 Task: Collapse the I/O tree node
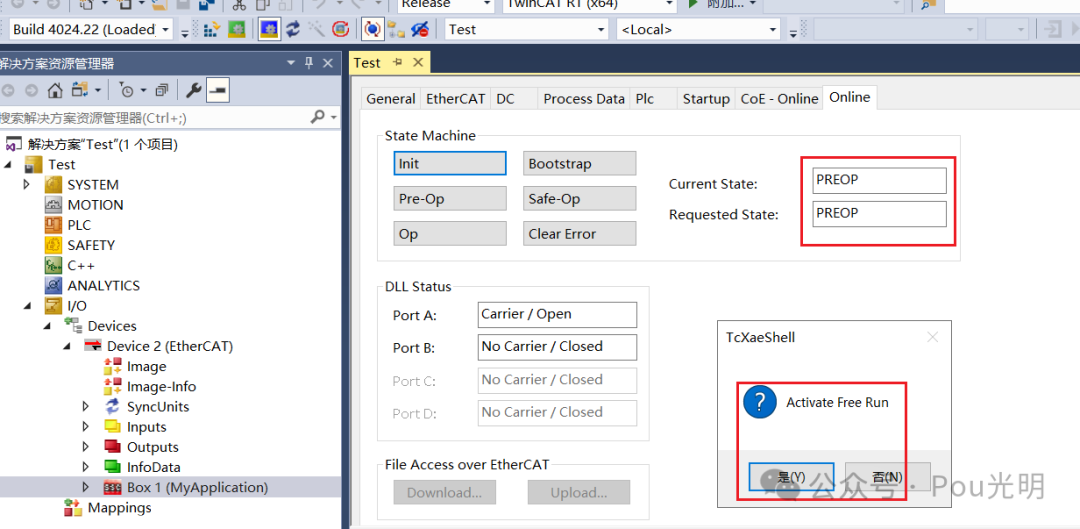(28, 306)
